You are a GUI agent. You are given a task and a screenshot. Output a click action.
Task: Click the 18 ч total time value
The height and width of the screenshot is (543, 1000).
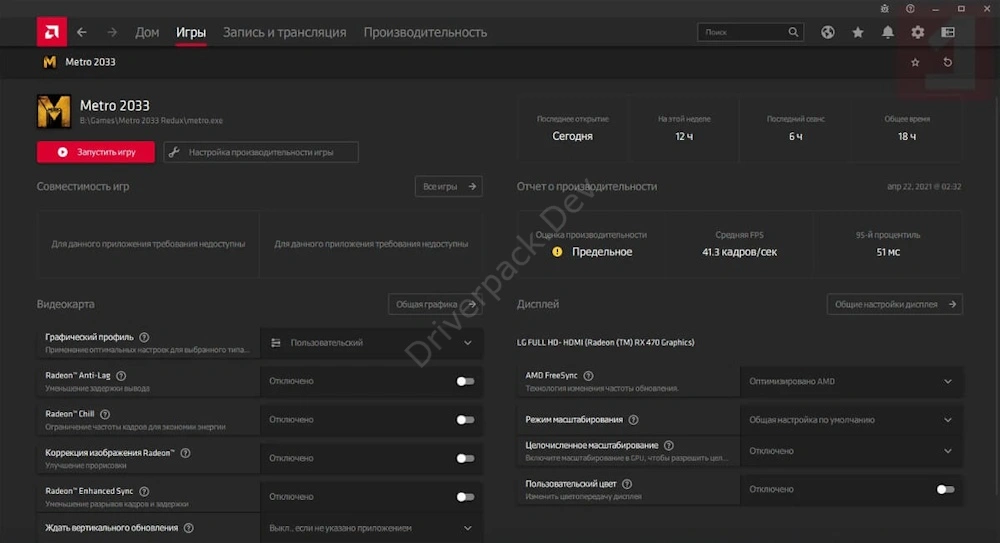907,136
